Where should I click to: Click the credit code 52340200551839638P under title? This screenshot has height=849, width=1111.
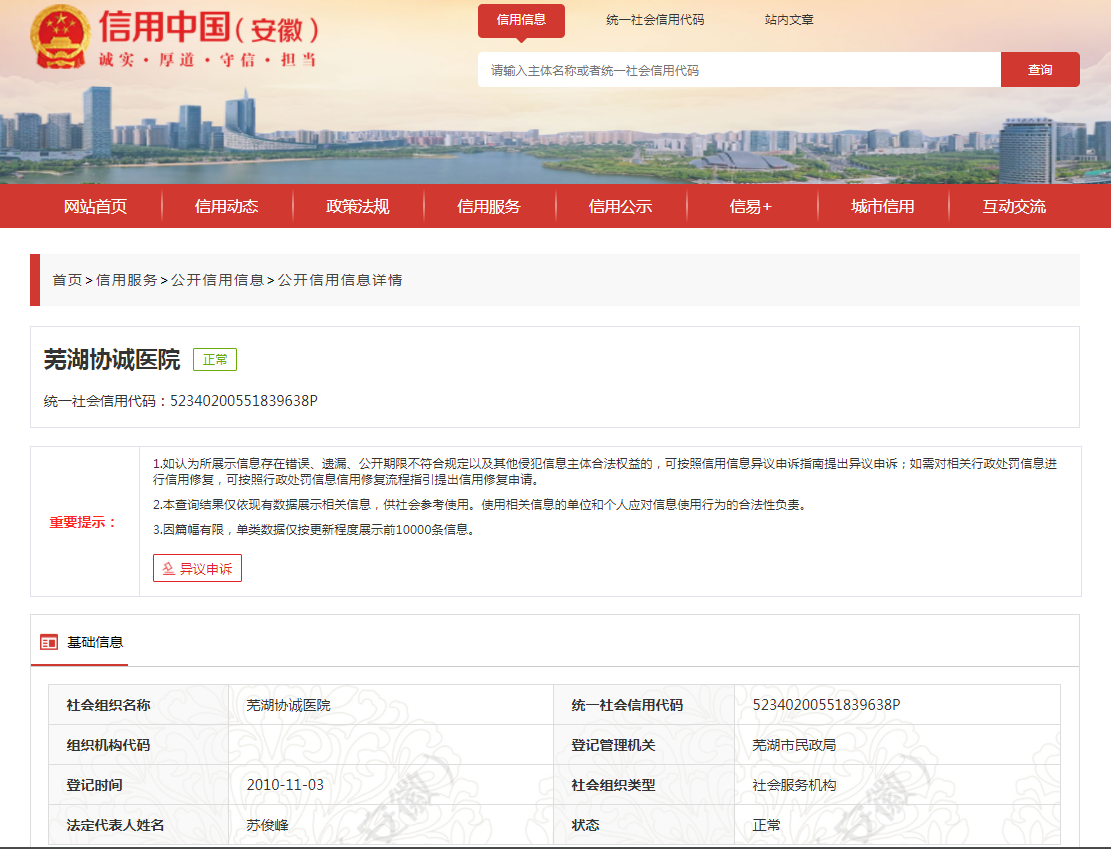tap(244, 401)
